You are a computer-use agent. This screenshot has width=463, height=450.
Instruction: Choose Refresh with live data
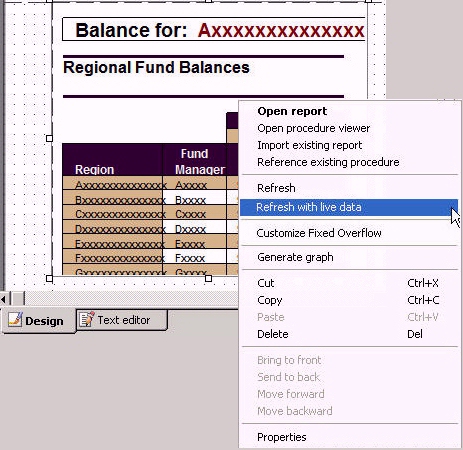[349, 207]
